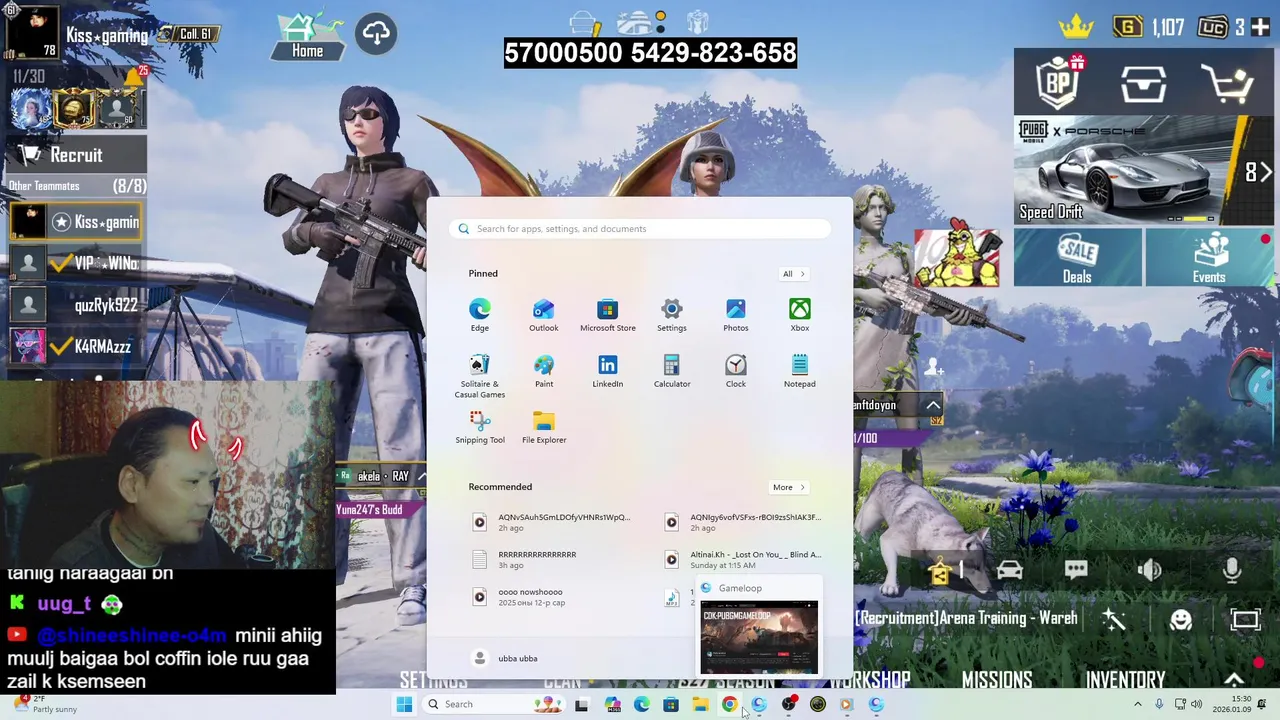This screenshot has height=720, width=1280.
Task: Show hidden system tray icons
Action: [1137, 704]
